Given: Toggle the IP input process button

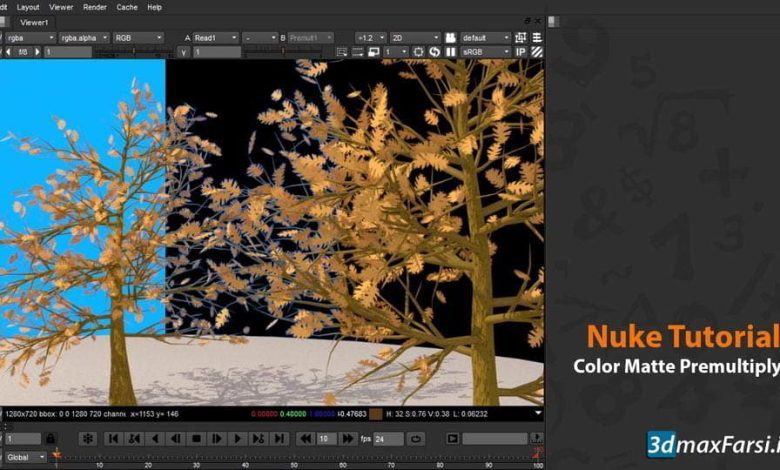Looking at the screenshot, I should (x=520, y=52).
